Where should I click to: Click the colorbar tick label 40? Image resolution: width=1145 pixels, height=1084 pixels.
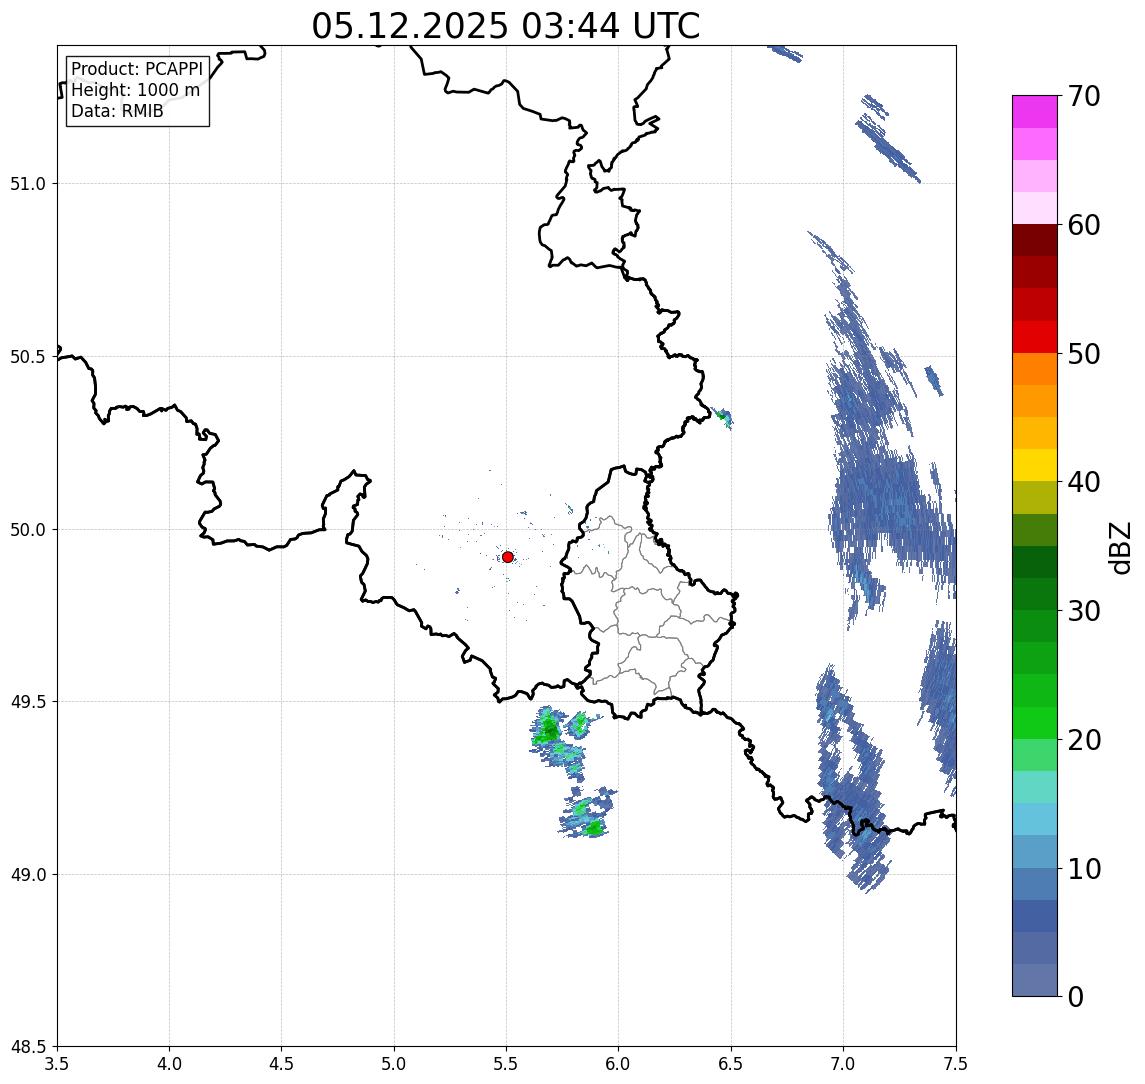click(1084, 482)
